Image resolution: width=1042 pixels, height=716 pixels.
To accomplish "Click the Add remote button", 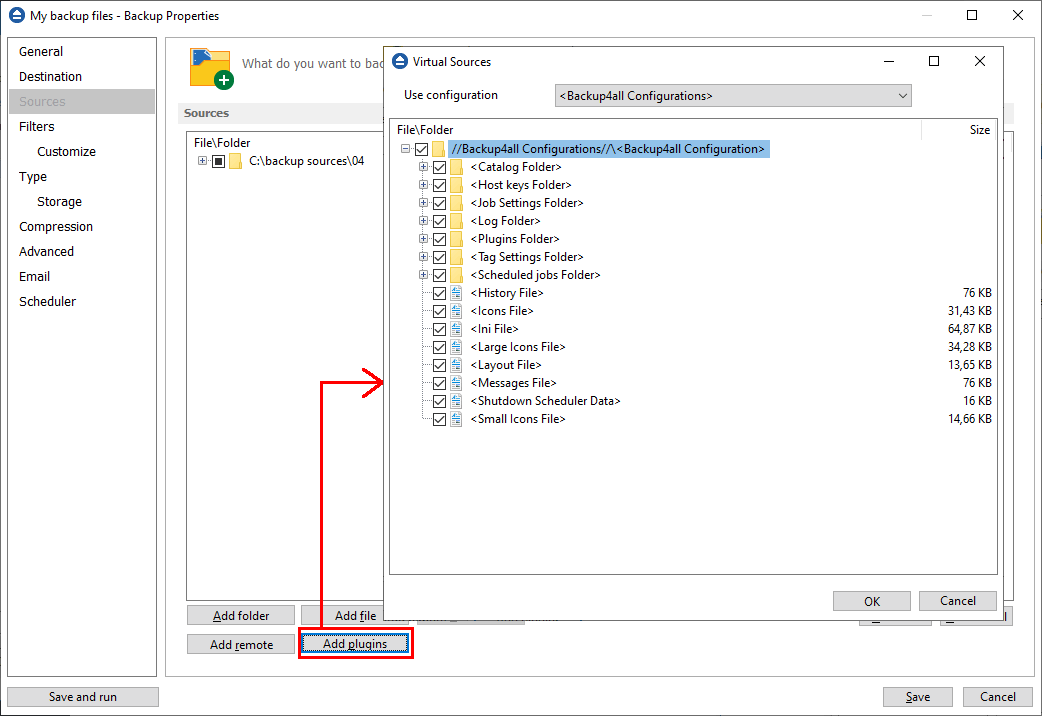I will tap(241, 644).
